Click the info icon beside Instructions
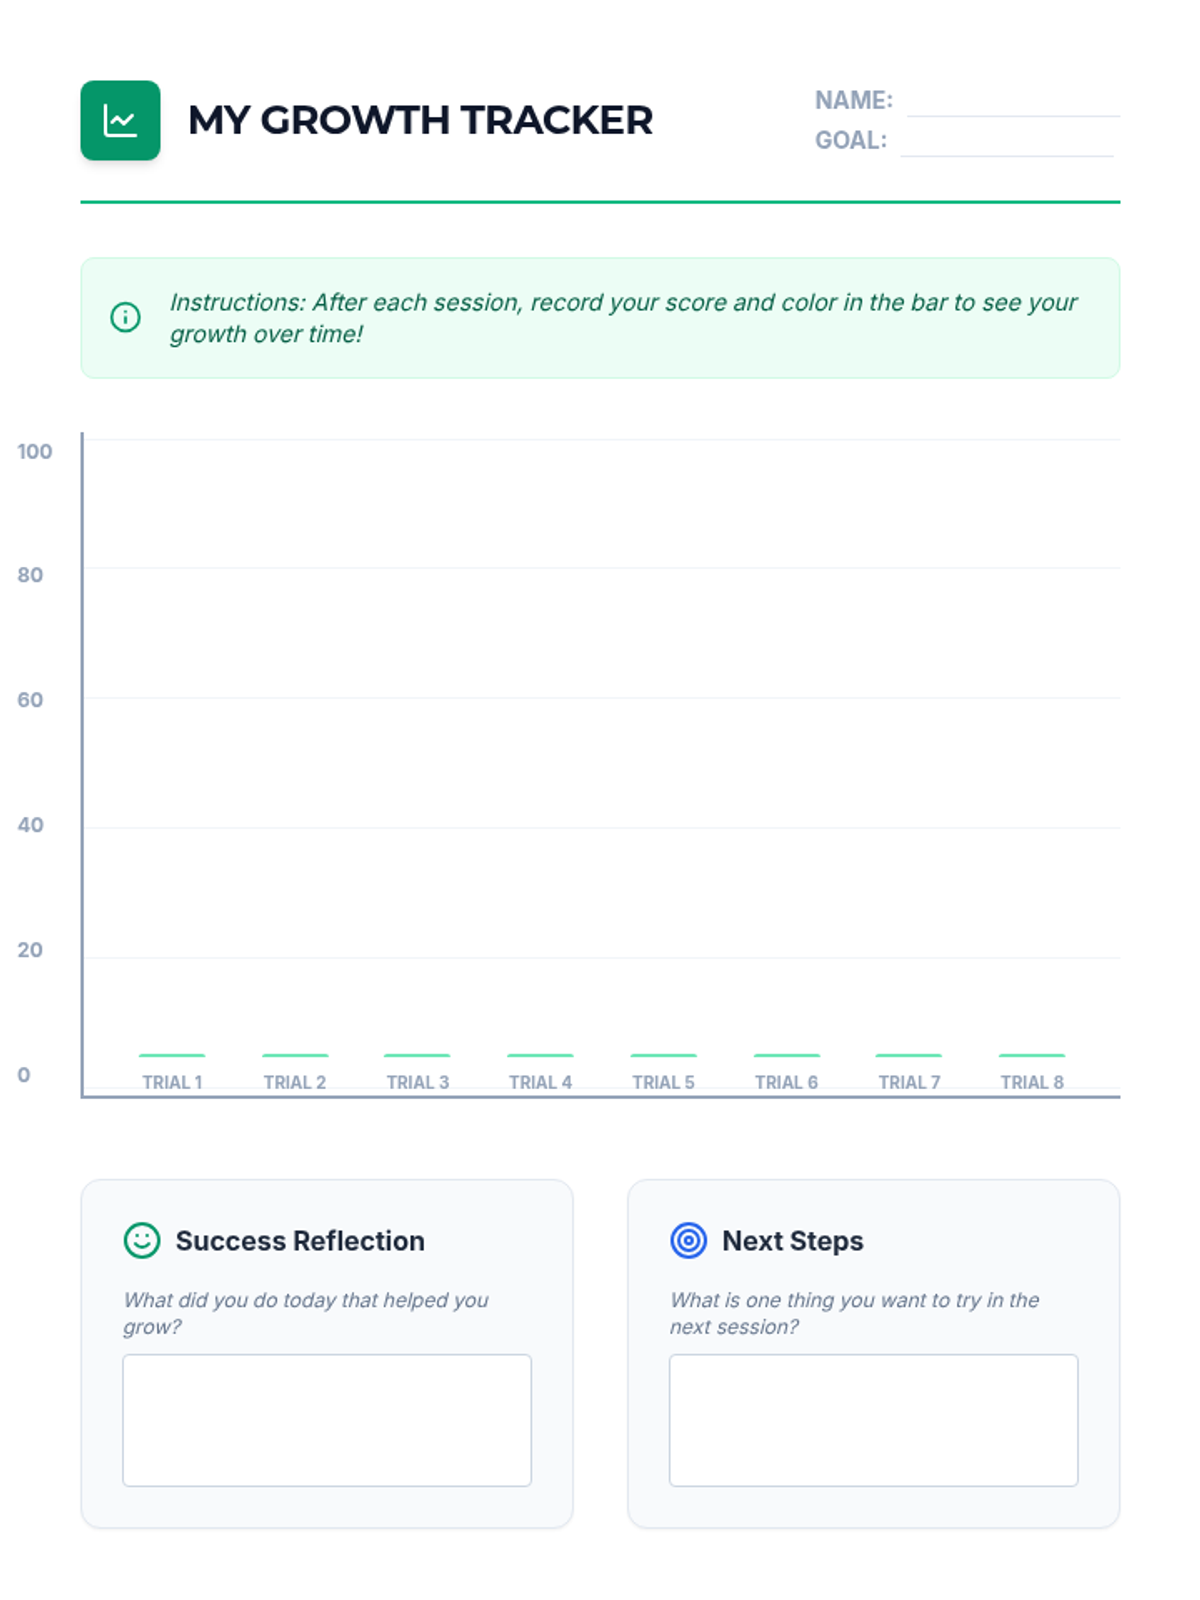1200x1600 pixels. click(x=125, y=318)
